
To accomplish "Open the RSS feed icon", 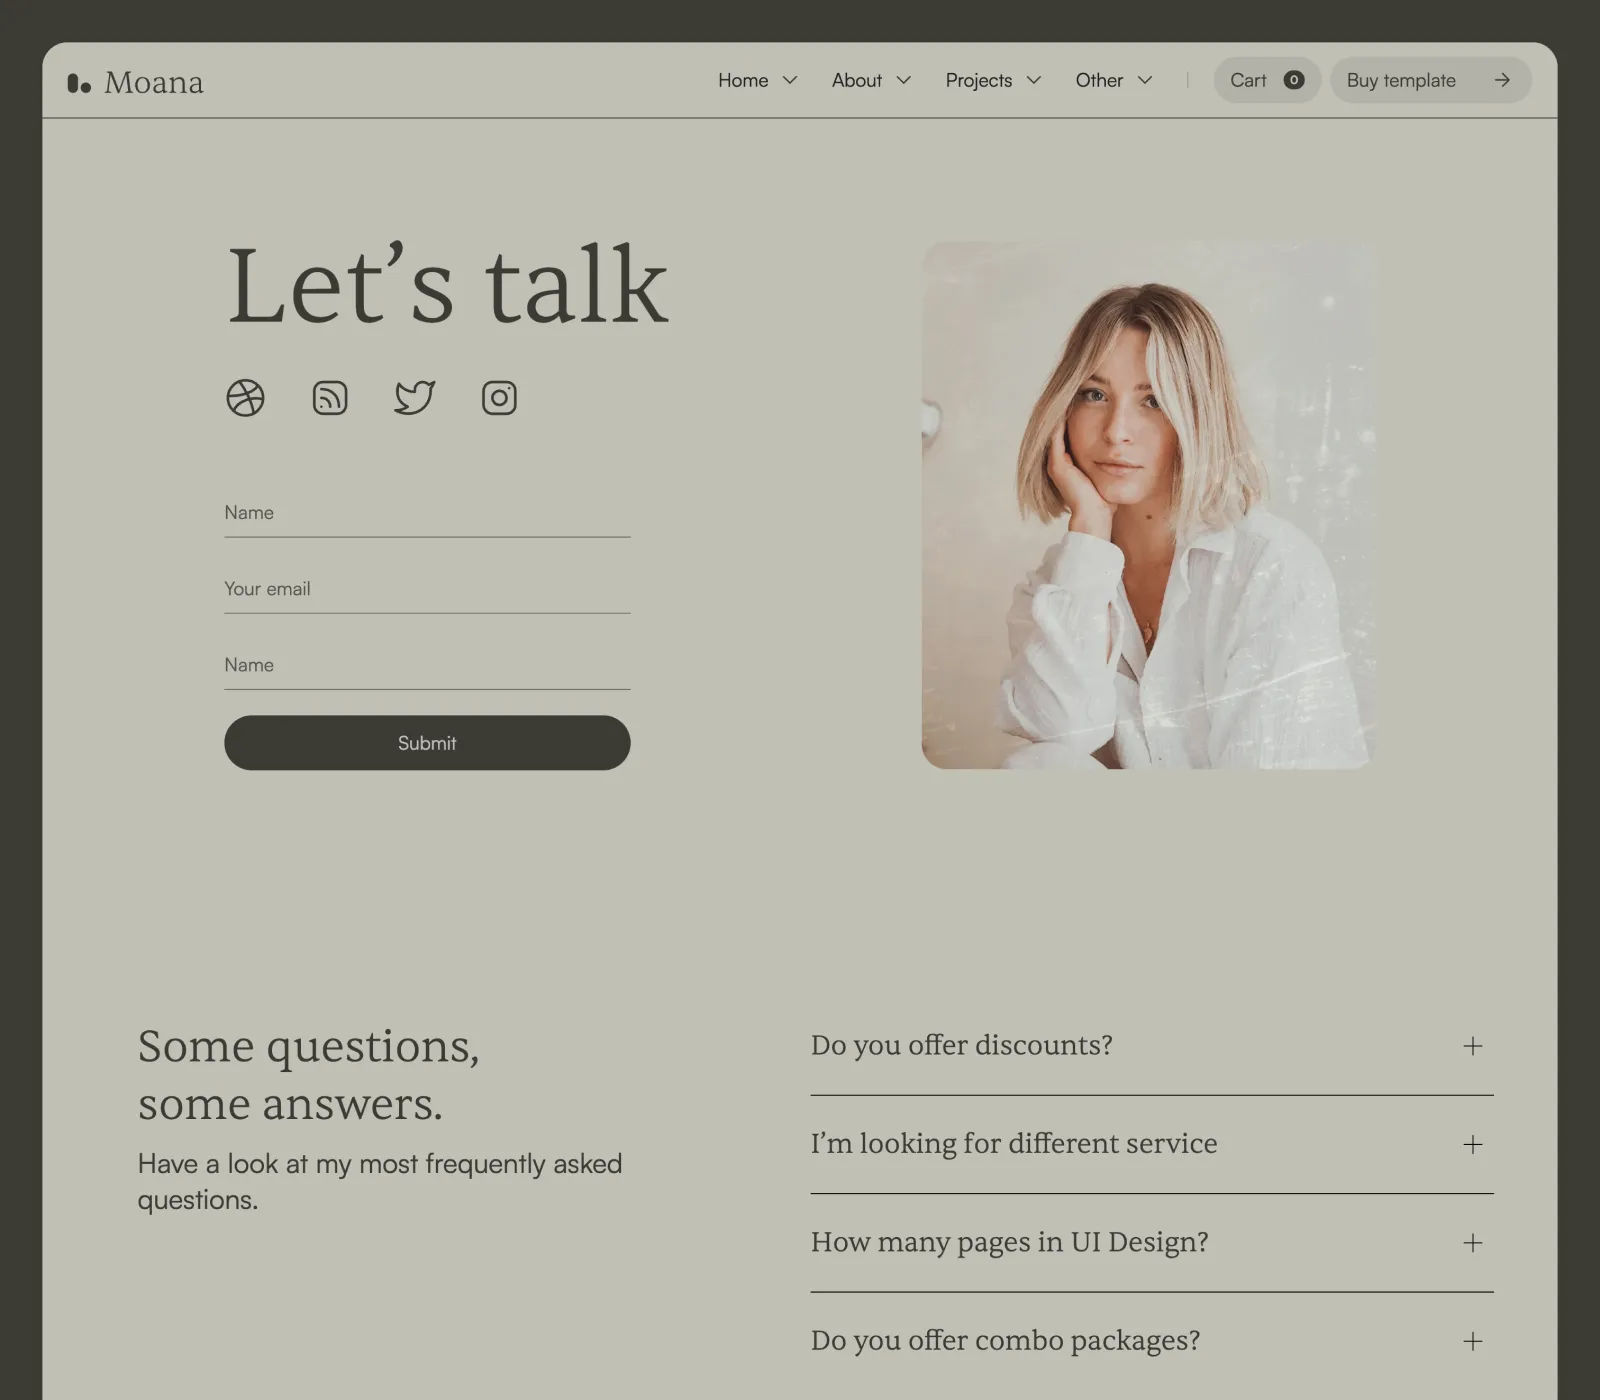I will point(330,398).
